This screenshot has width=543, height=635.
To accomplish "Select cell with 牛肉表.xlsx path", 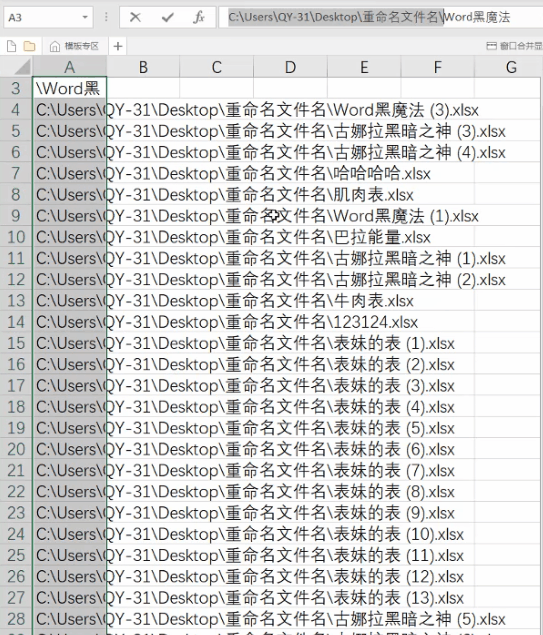I will point(70,300).
